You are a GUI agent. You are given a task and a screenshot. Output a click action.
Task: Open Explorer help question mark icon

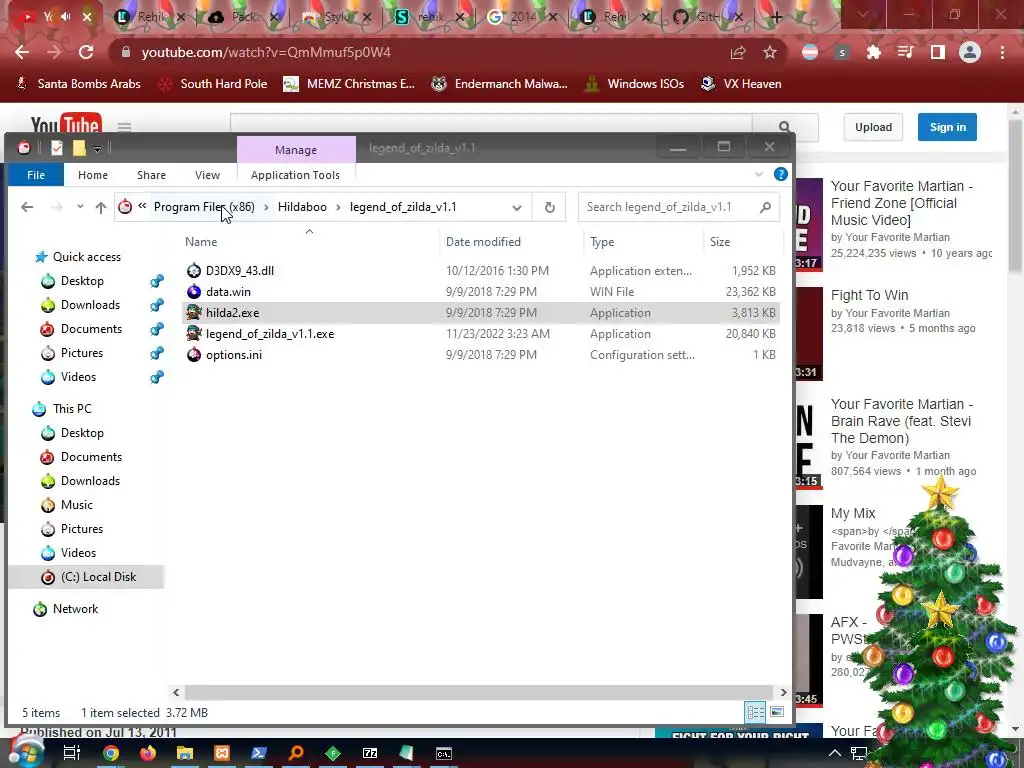[780, 174]
